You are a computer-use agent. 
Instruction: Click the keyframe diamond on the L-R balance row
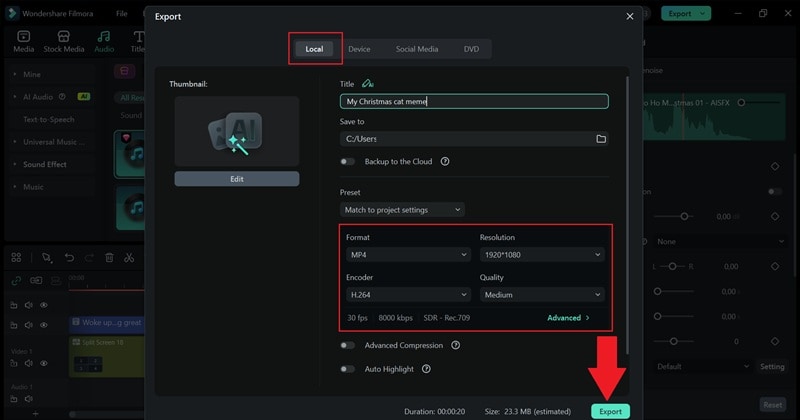coord(775,266)
